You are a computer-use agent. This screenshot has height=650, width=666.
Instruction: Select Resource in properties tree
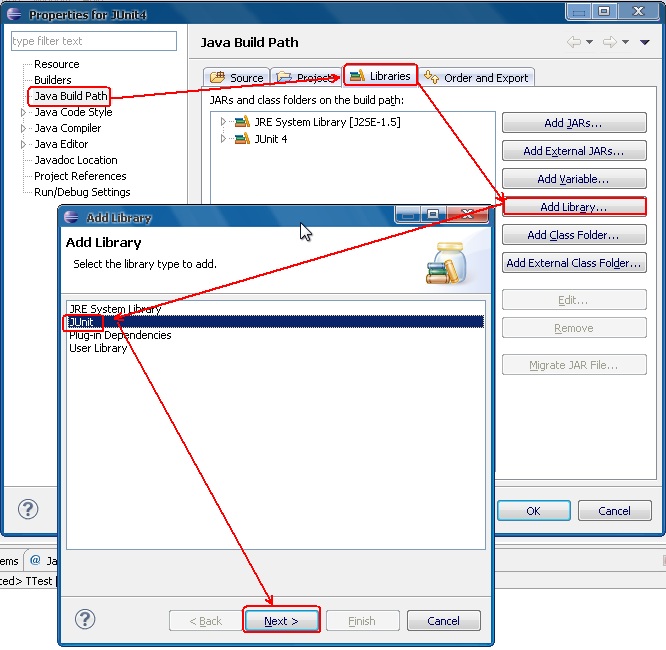pos(56,64)
